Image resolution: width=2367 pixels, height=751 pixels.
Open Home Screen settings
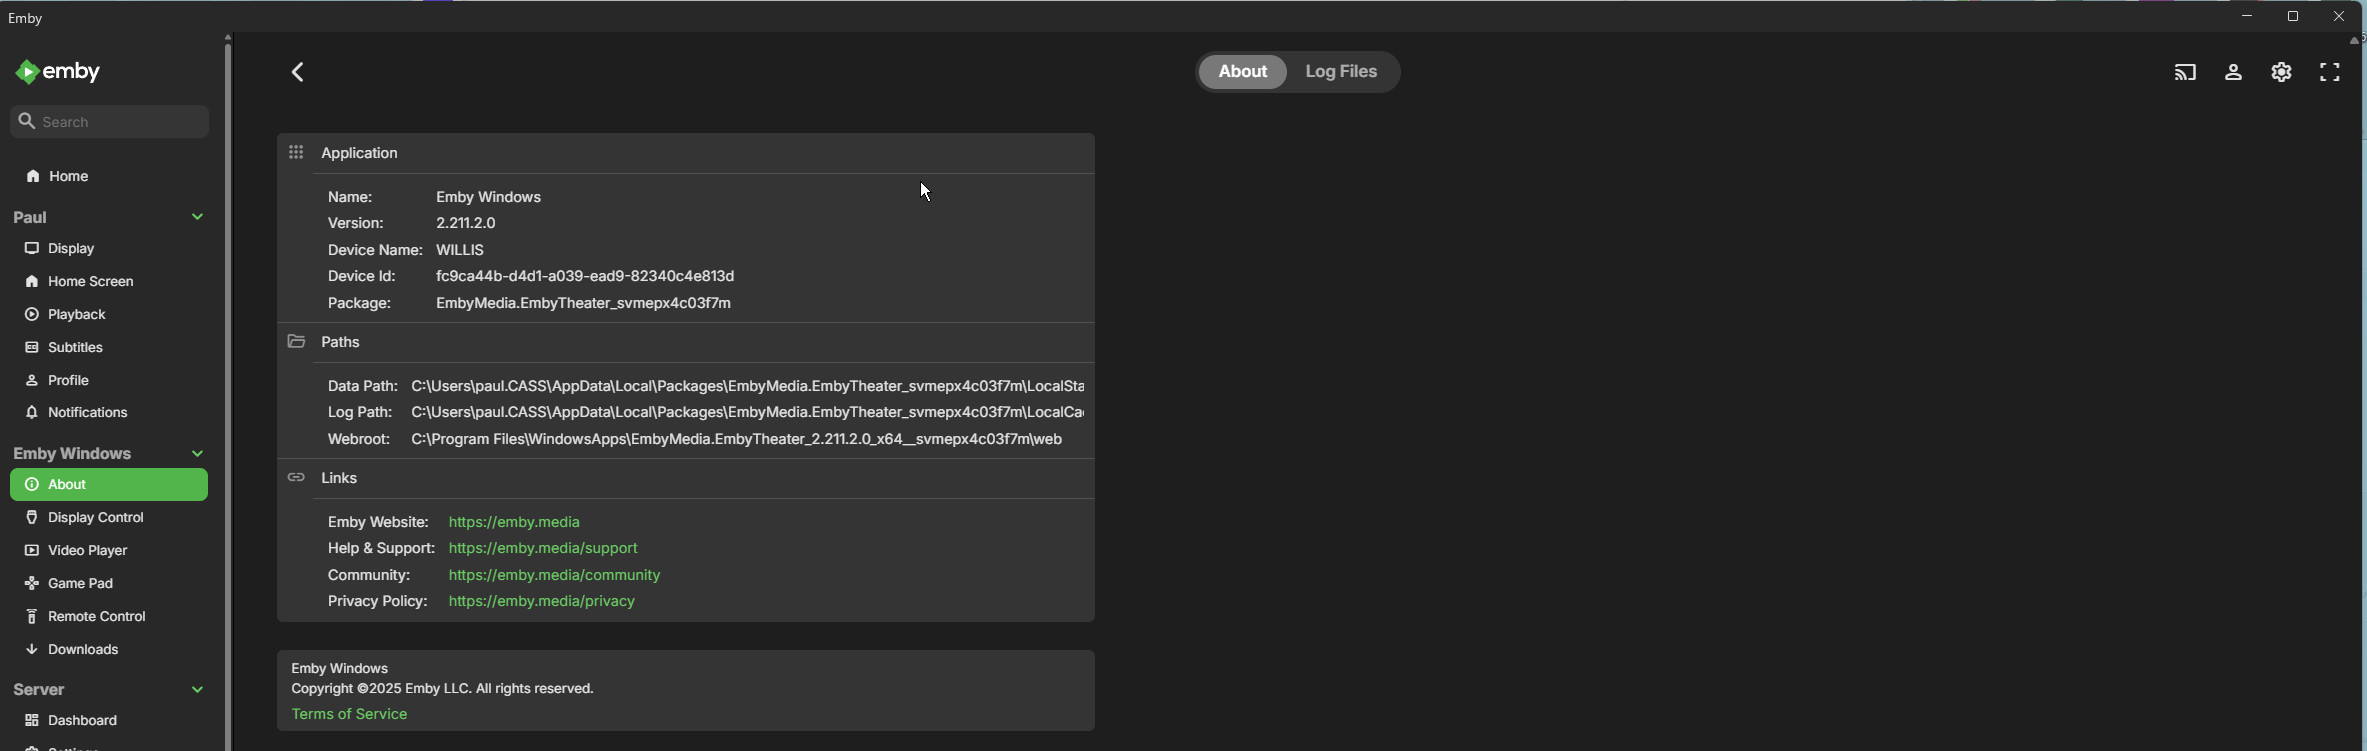[109, 282]
